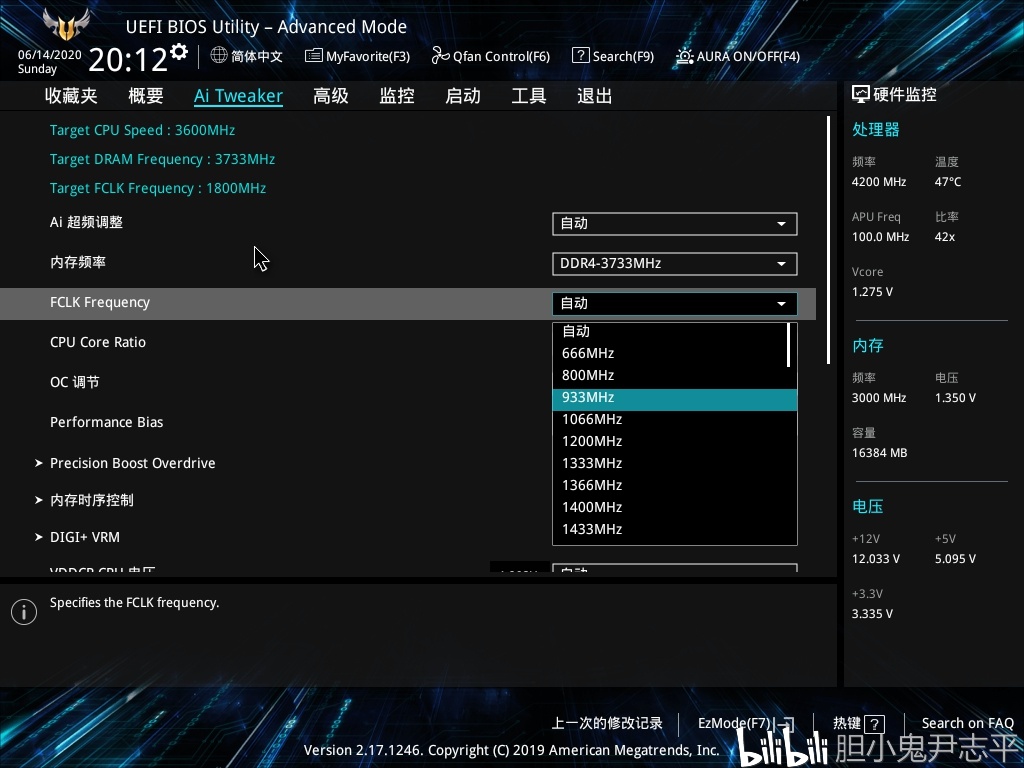
Task: Choose 1200MHz in FCLK list
Action: coord(675,441)
